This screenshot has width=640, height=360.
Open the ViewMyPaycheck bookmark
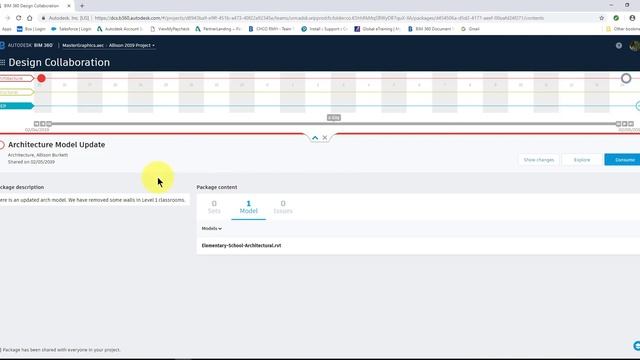pos(170,29)
